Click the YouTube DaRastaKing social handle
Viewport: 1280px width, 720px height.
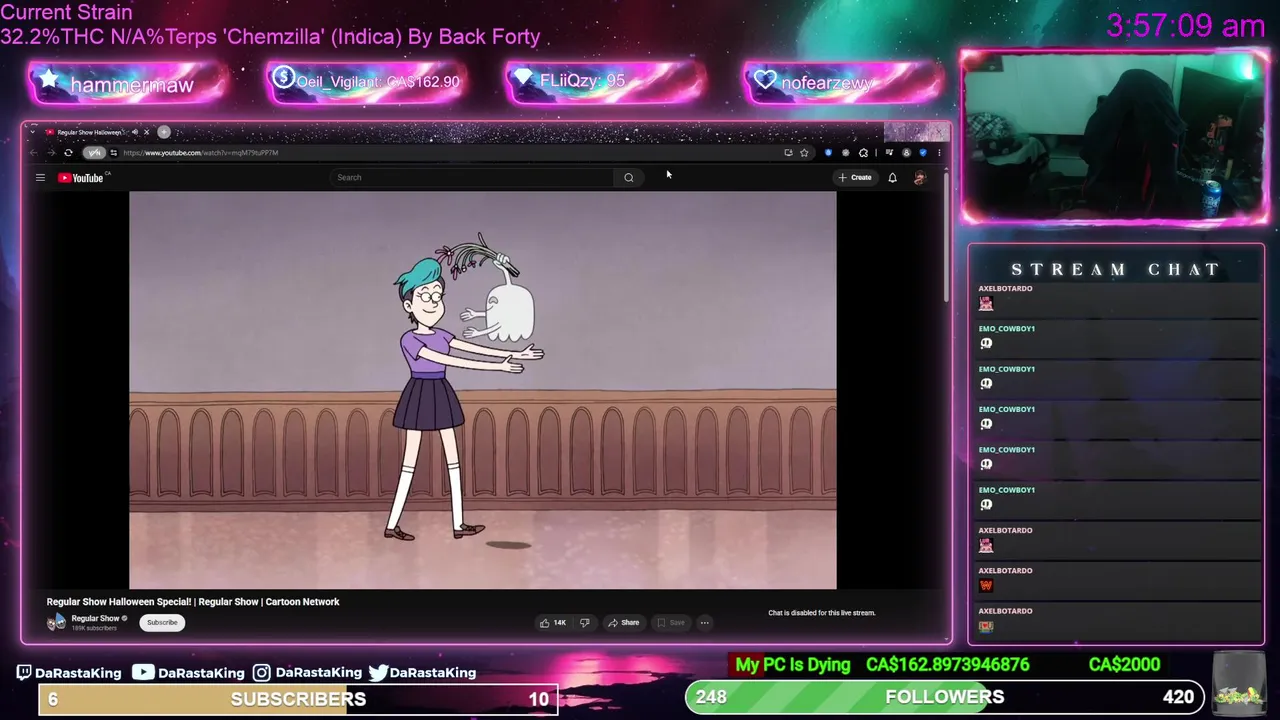189,673
